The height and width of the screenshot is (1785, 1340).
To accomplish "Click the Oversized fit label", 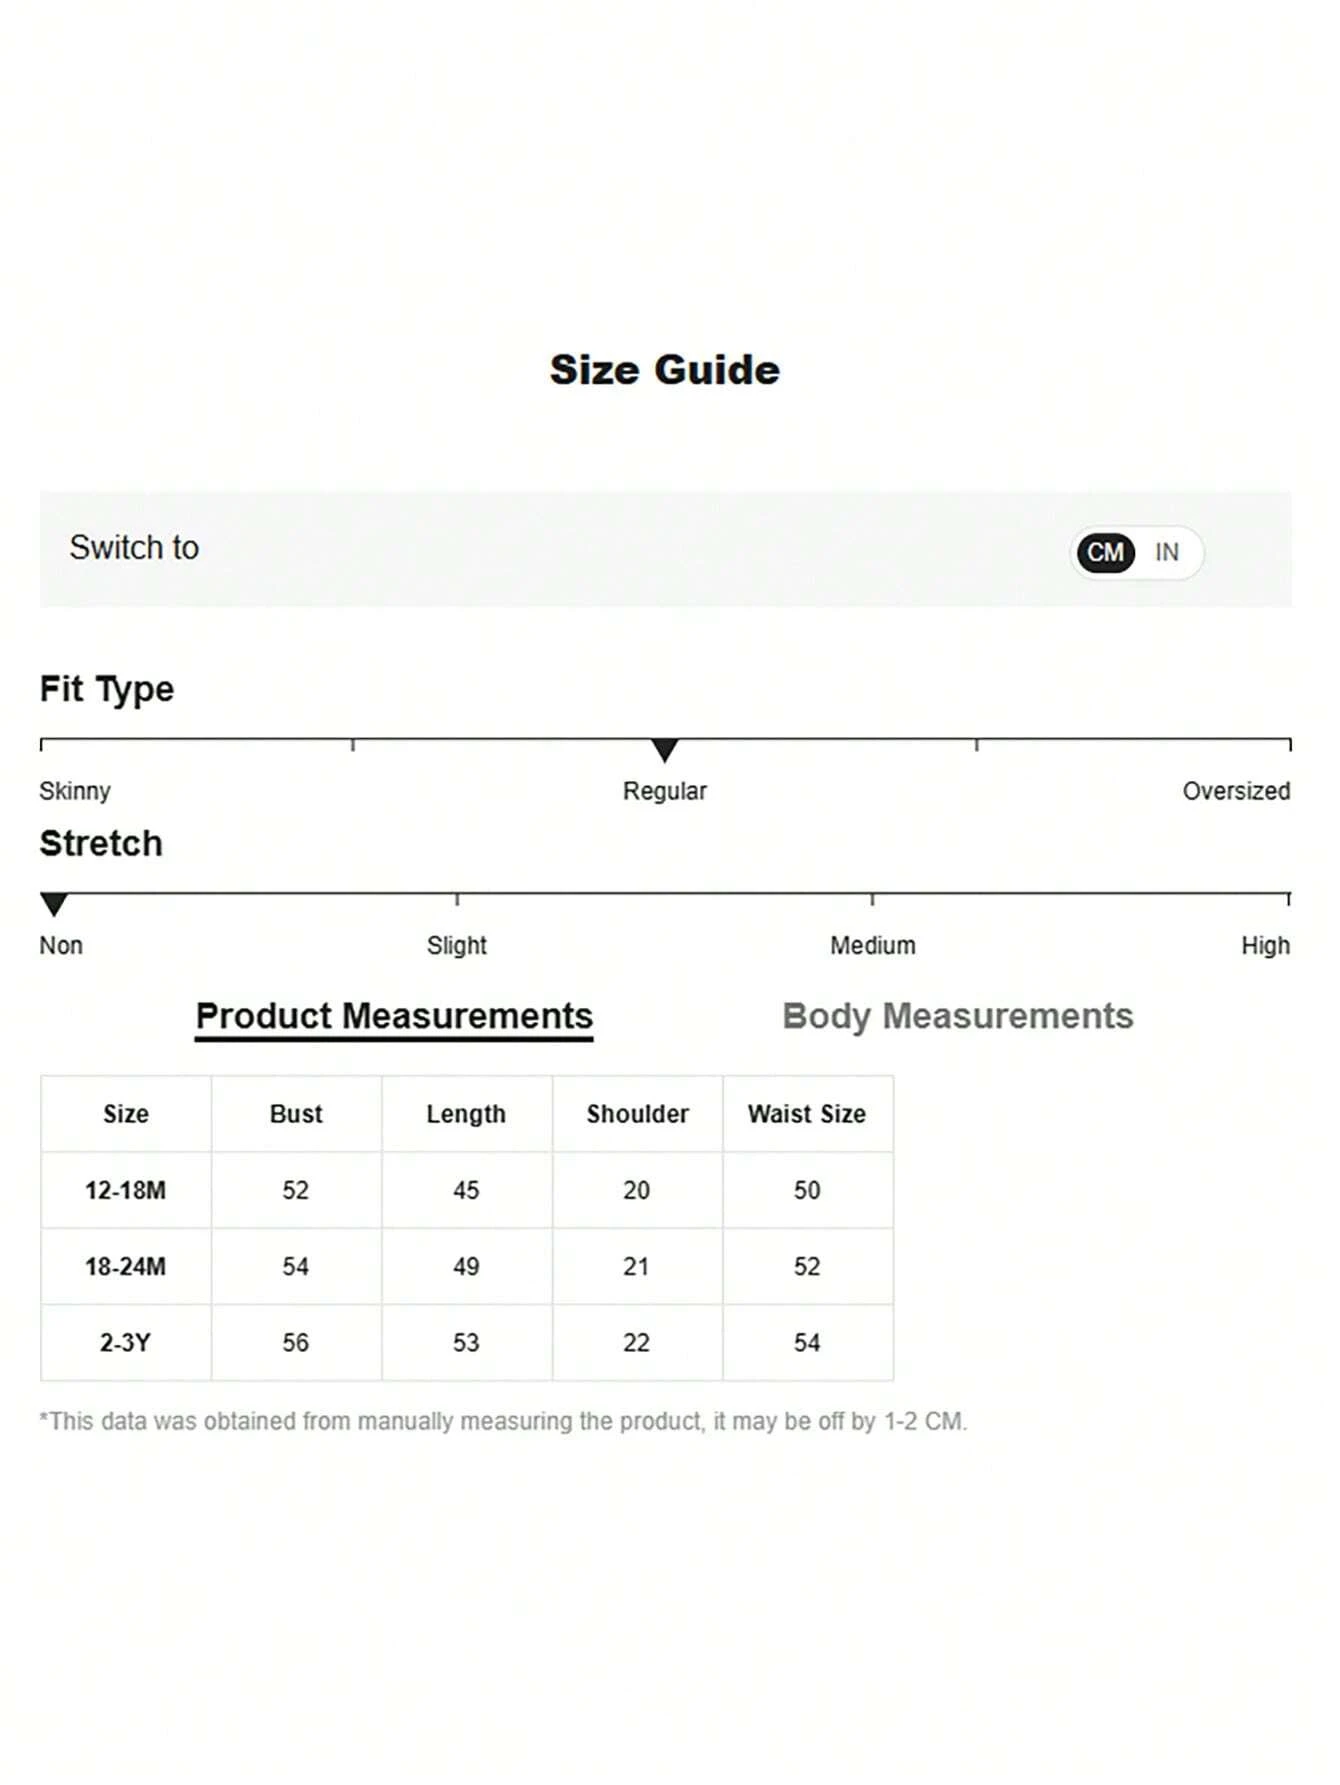I will click(x=1236, y=791).
